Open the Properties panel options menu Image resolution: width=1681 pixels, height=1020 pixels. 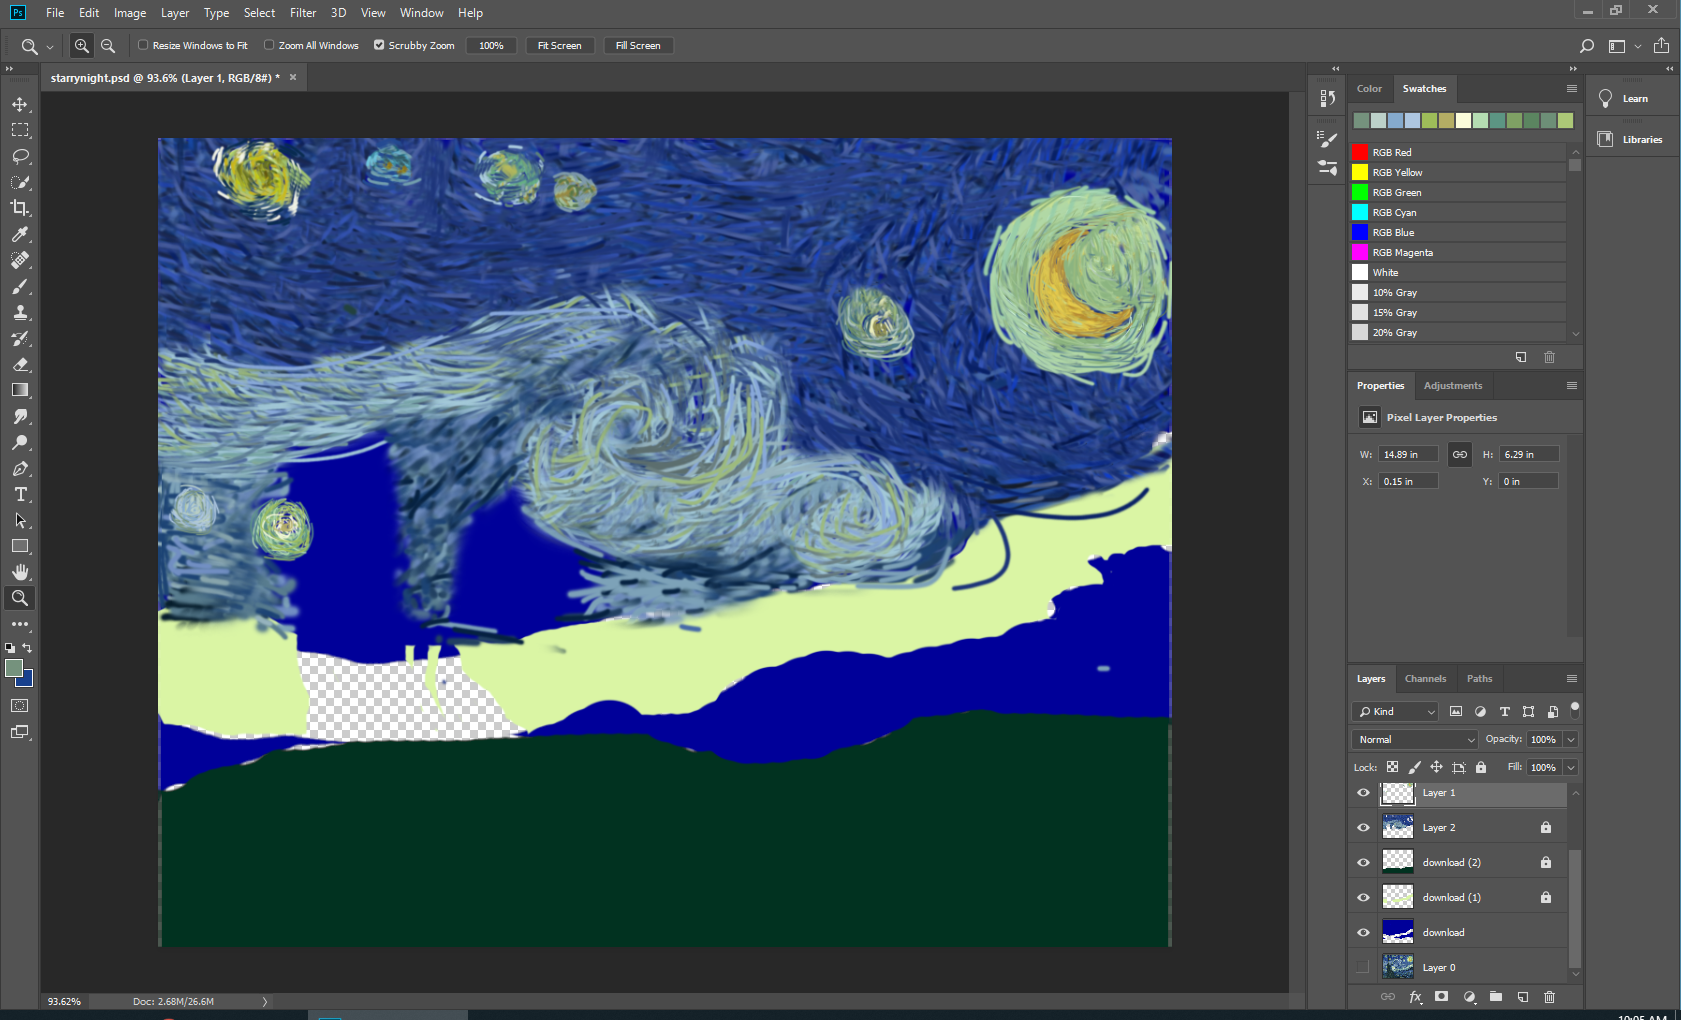[x=1571, y=386]
